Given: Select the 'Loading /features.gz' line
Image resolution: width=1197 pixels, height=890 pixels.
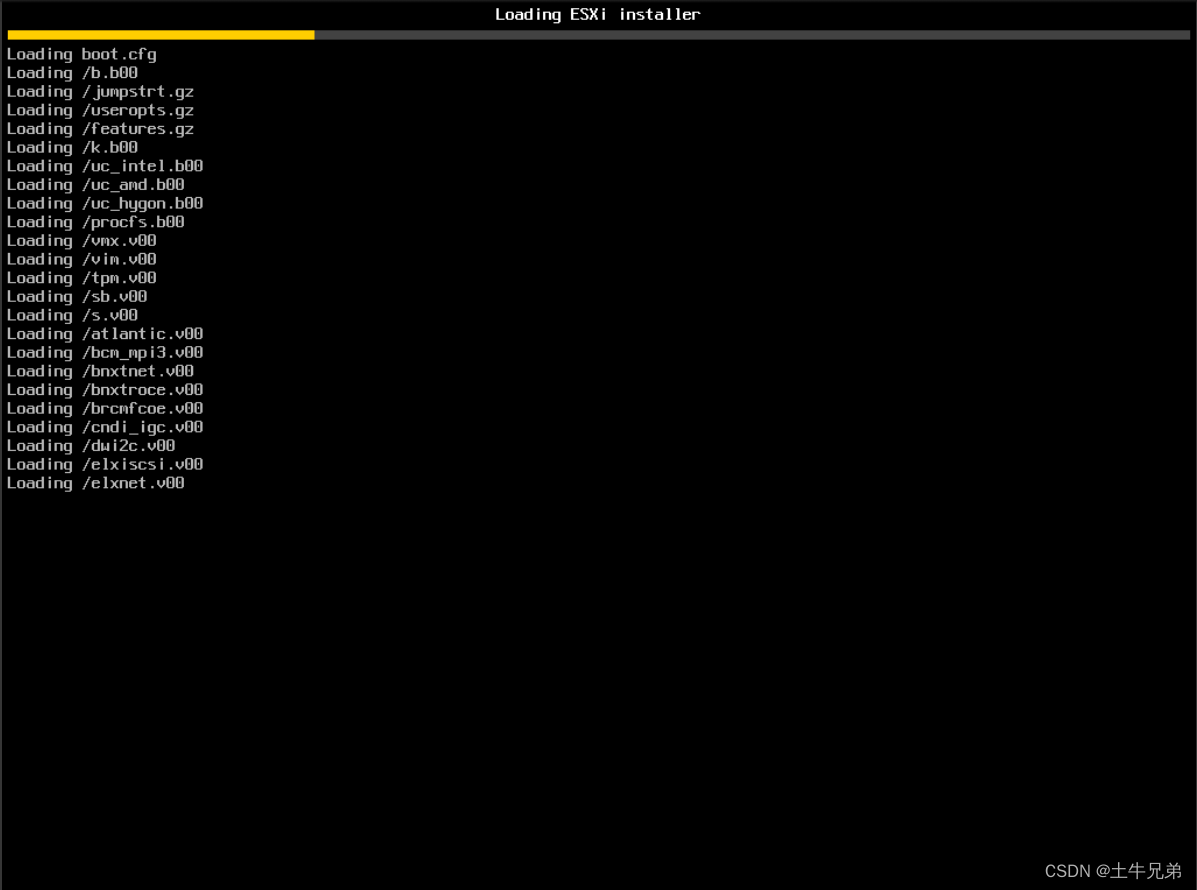Looking at the screenshot, I should pos(100,129).
